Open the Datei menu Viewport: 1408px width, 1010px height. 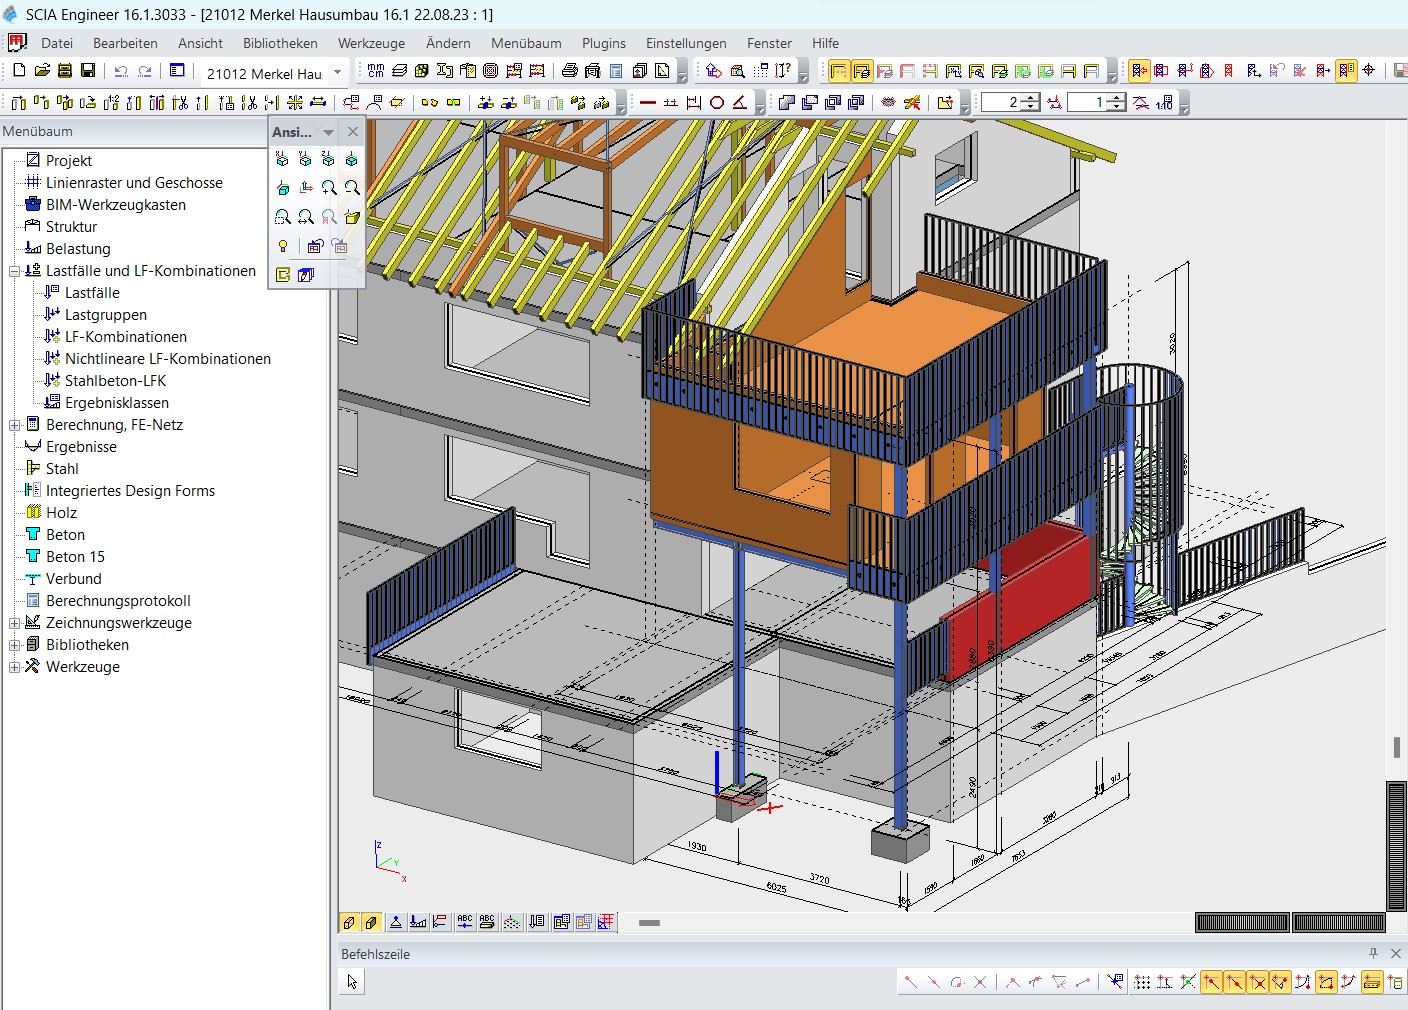(x=57, y=43)
